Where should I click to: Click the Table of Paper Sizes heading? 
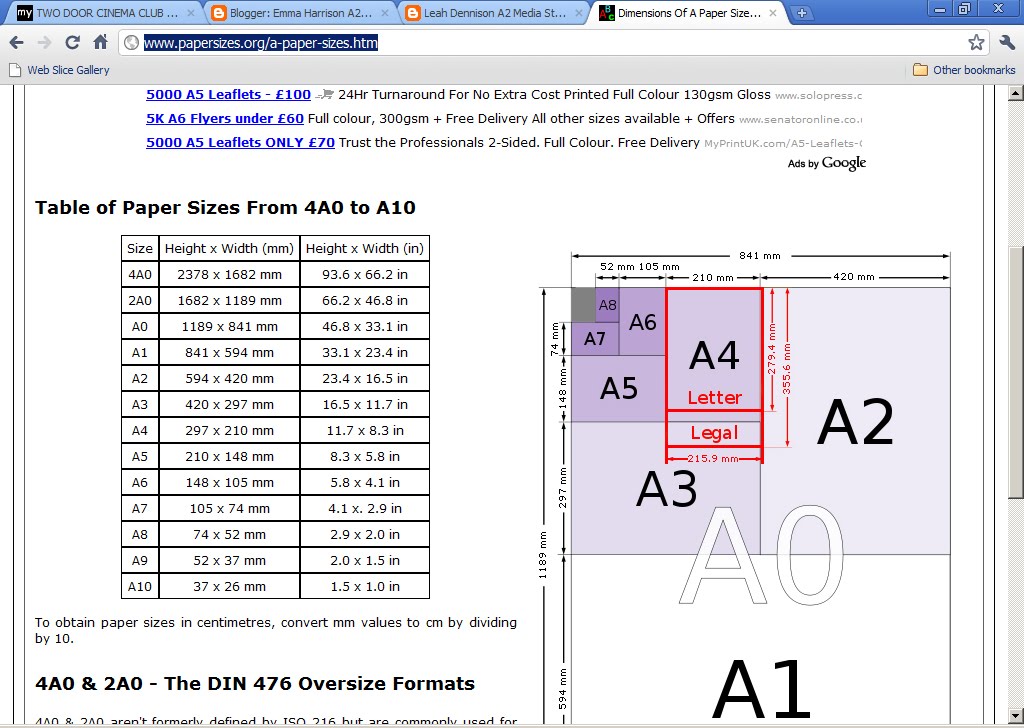(x=225, y=208)
